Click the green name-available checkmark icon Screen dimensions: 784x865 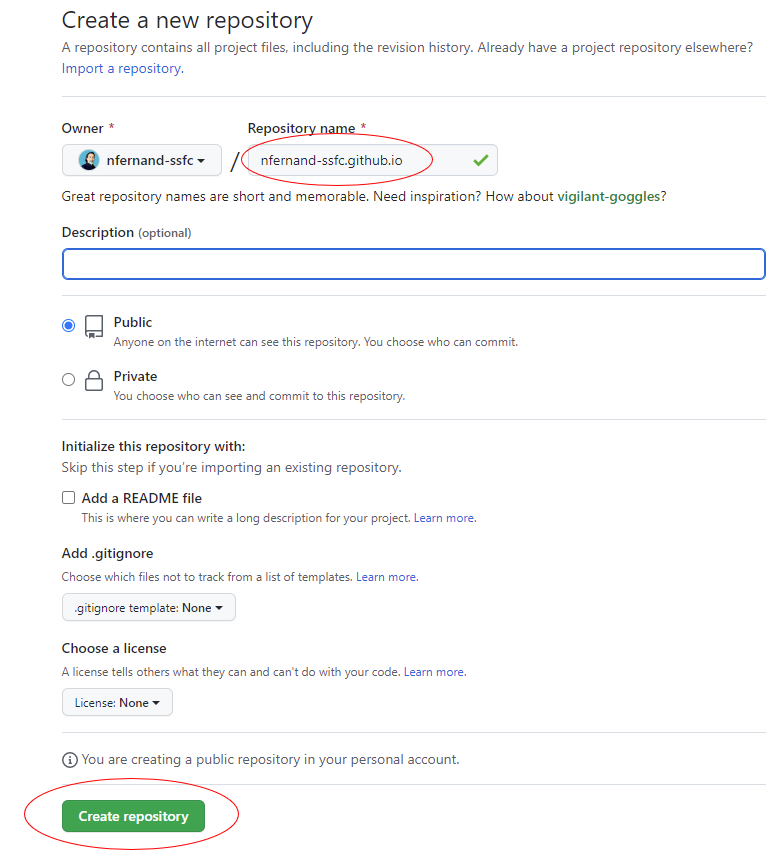pos(481,160)
